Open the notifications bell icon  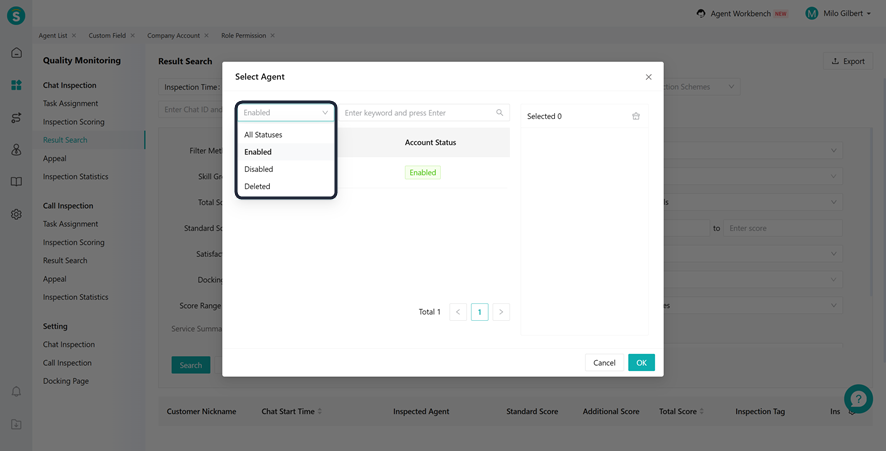[16, 391]
